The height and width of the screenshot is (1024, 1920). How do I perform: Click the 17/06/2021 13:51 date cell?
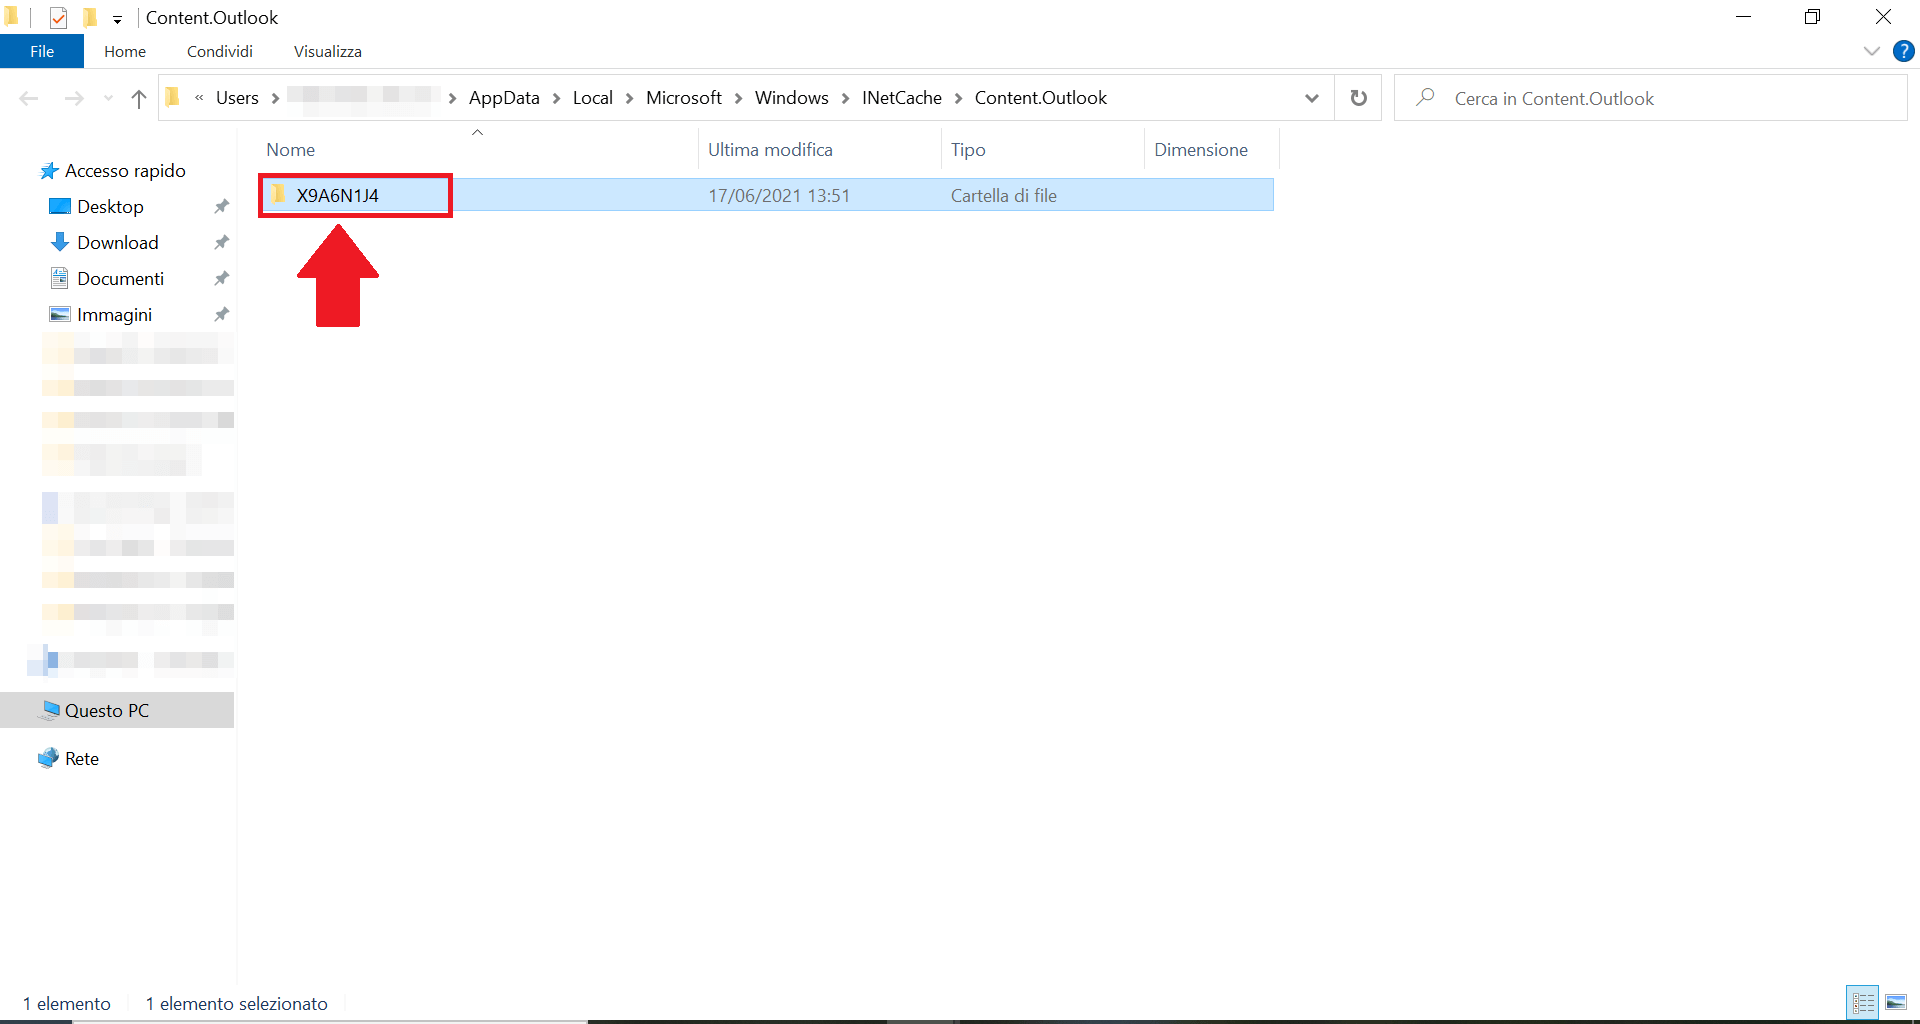click(779, 196)
